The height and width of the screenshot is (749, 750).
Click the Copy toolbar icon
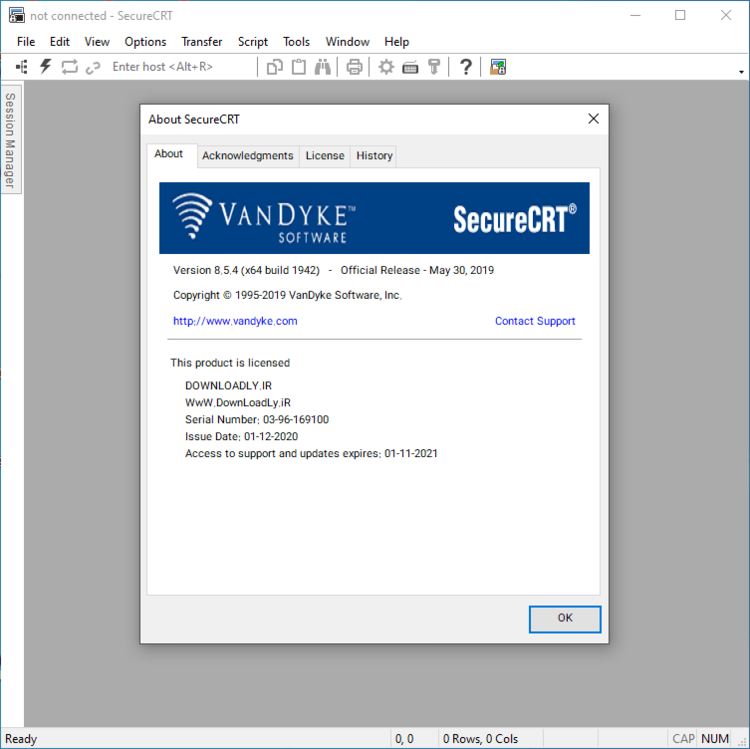(275, 67)
